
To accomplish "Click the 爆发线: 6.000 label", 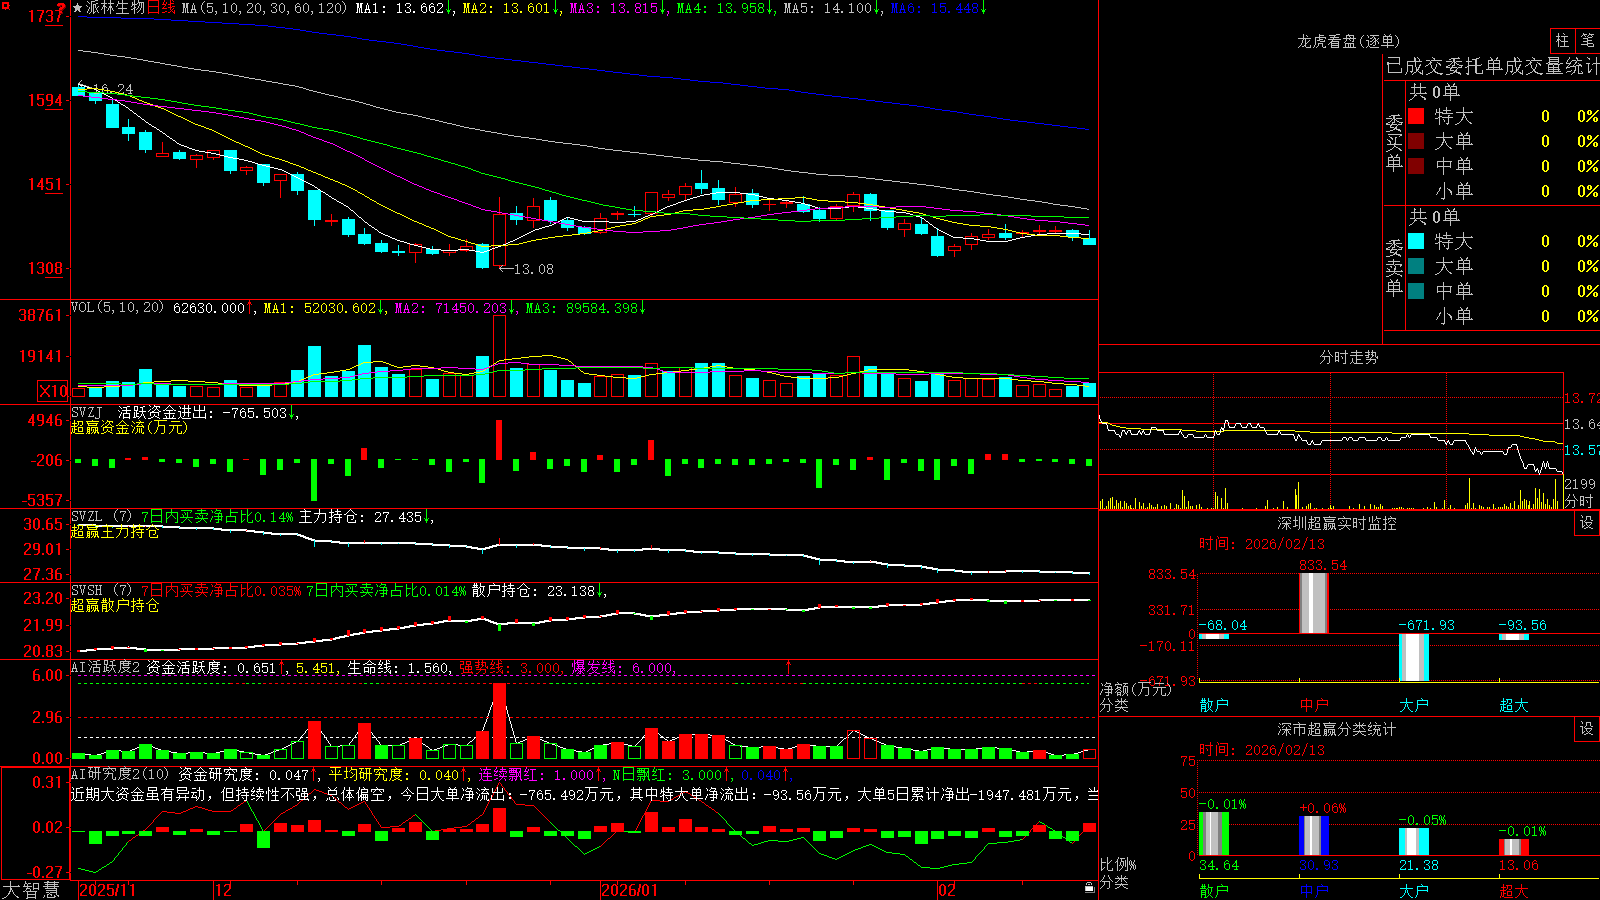I will point(624,668).
